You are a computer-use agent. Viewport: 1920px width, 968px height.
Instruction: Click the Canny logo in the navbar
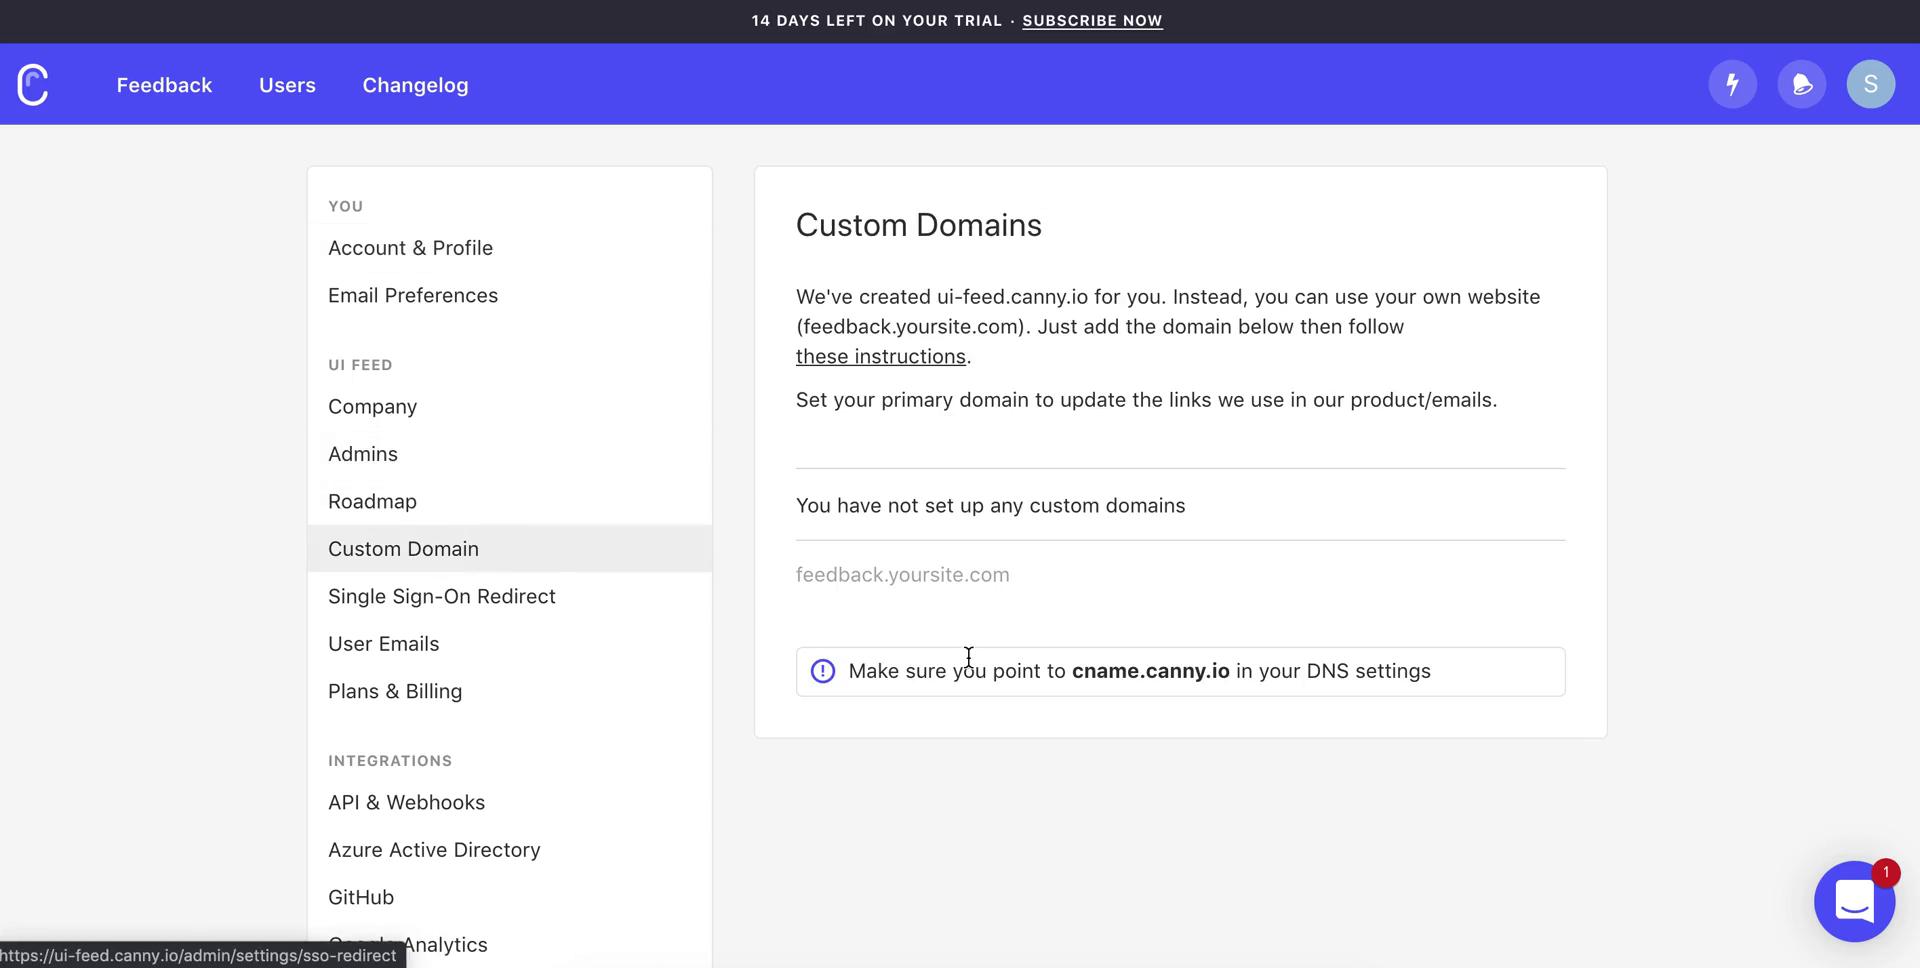(33, 84)
